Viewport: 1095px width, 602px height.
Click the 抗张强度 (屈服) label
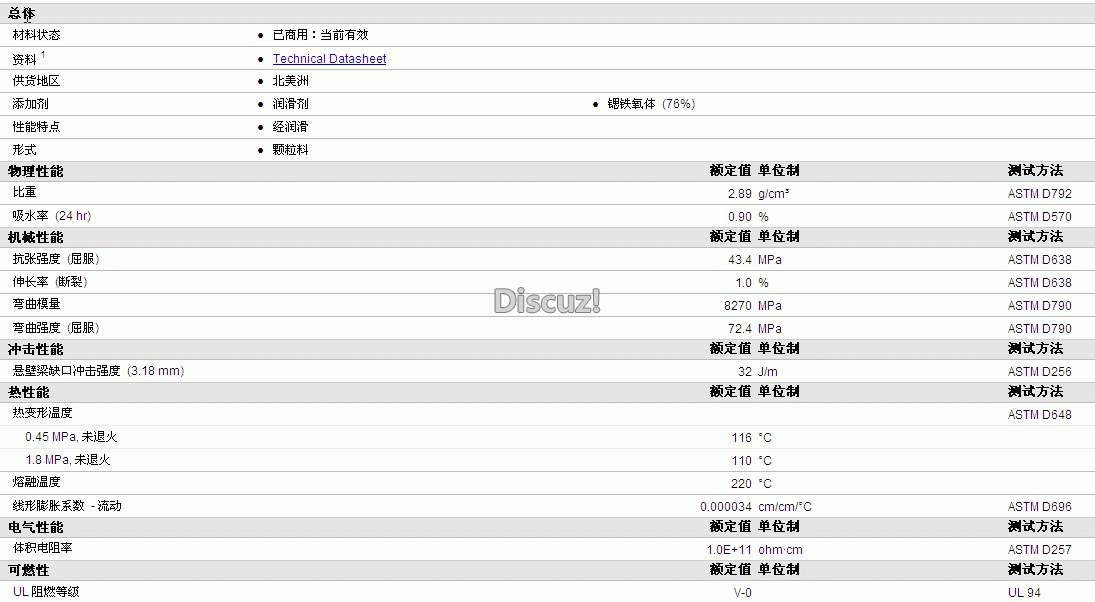pyautogui.click(x=56, y=259)
